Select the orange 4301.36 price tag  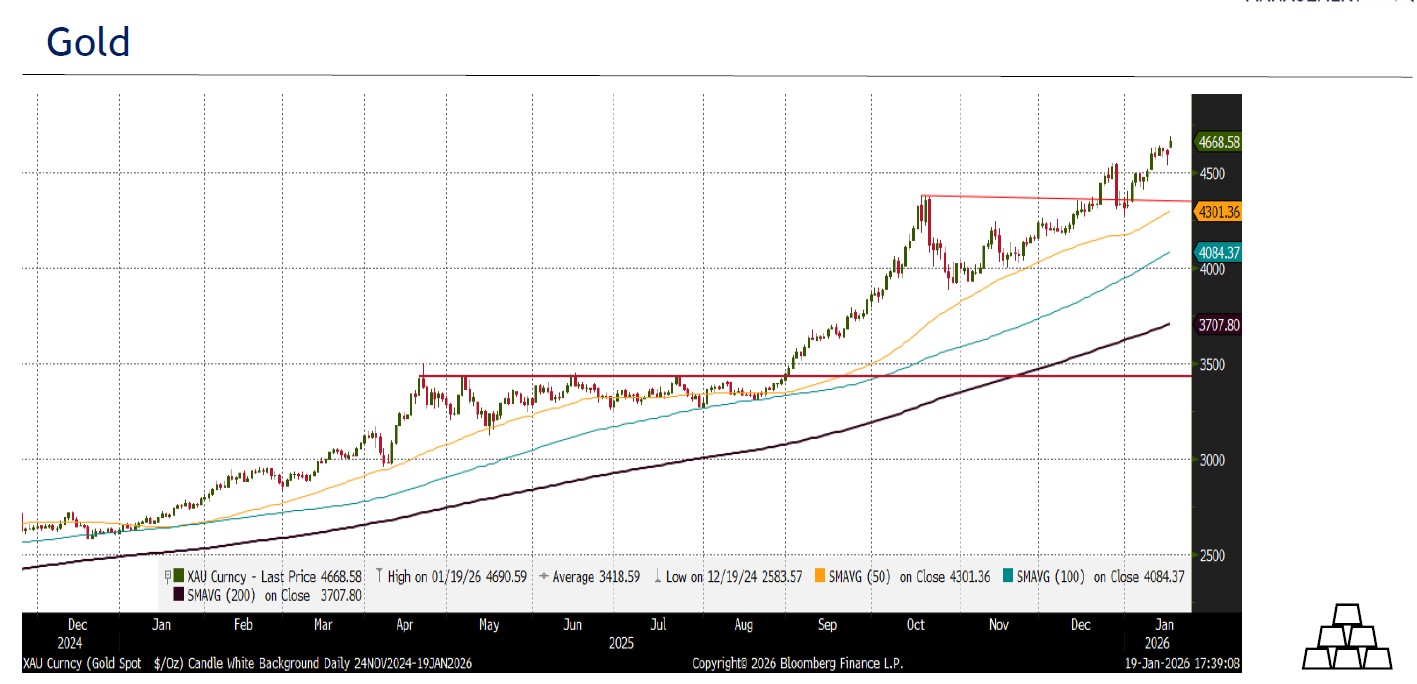pyautogui.click(x=1217, y=212)
